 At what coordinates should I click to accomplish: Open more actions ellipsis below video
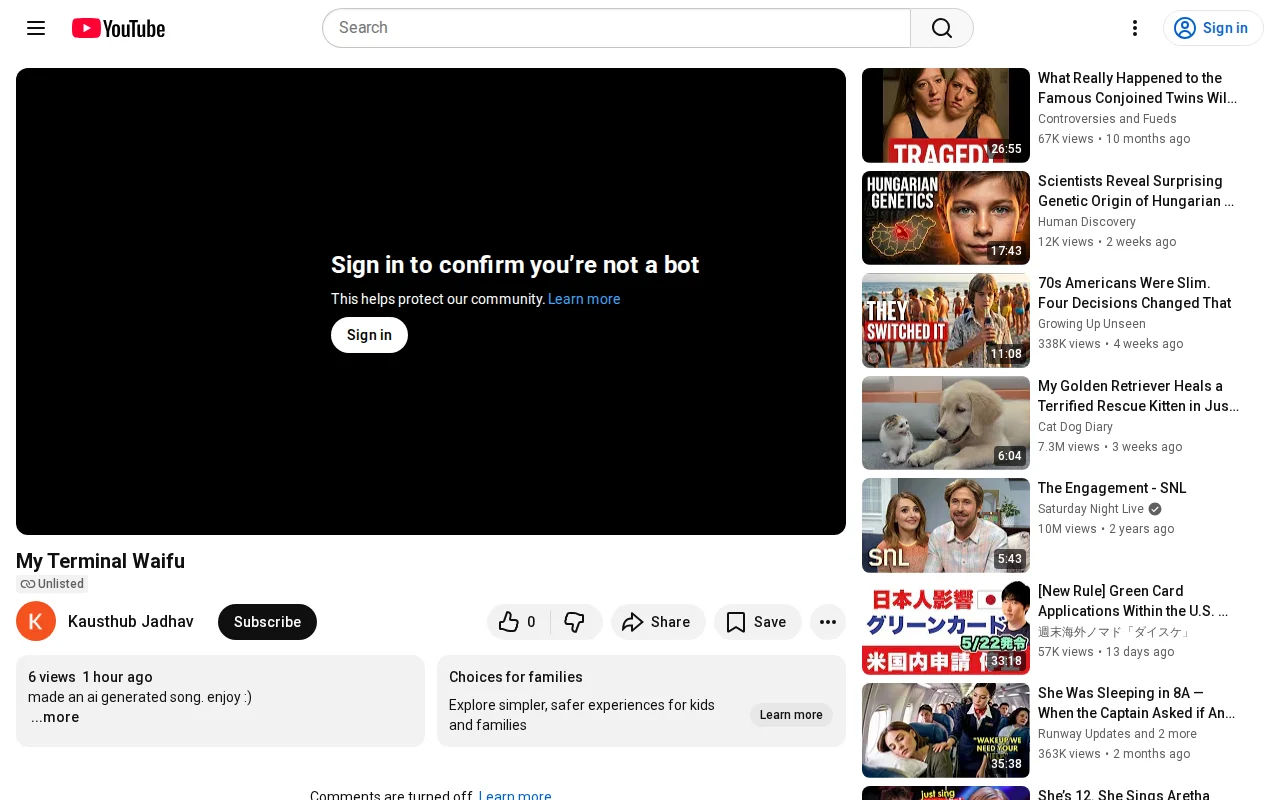point(828,622)
